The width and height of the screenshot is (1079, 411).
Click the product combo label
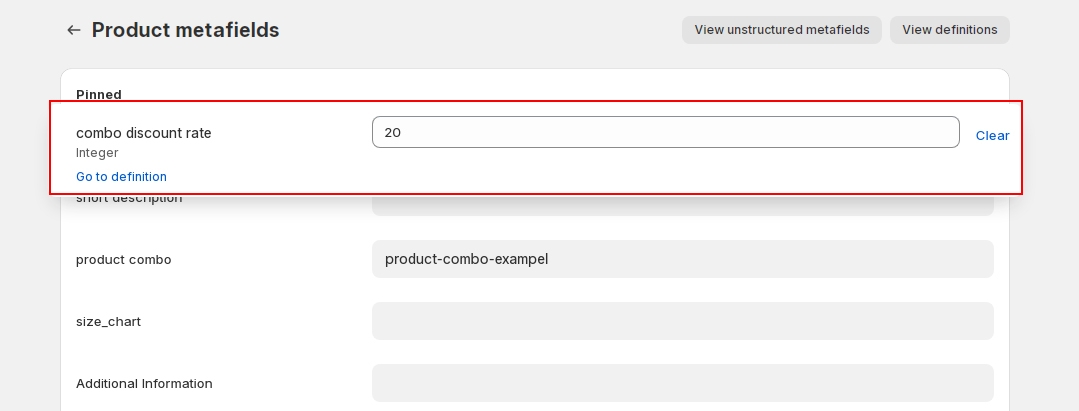[123, 259]
